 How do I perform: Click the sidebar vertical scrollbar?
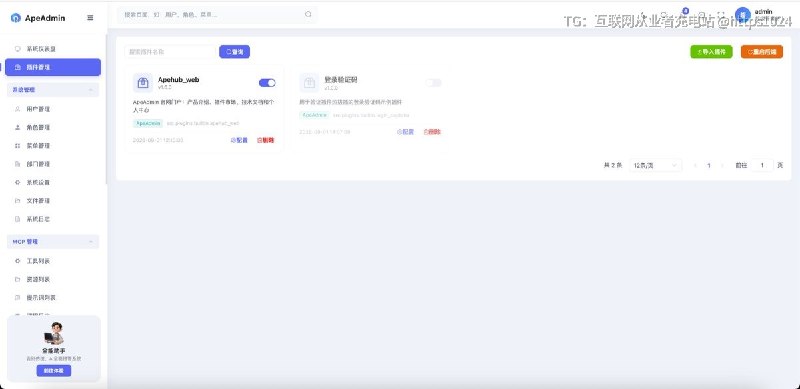(x=106, y=109)
